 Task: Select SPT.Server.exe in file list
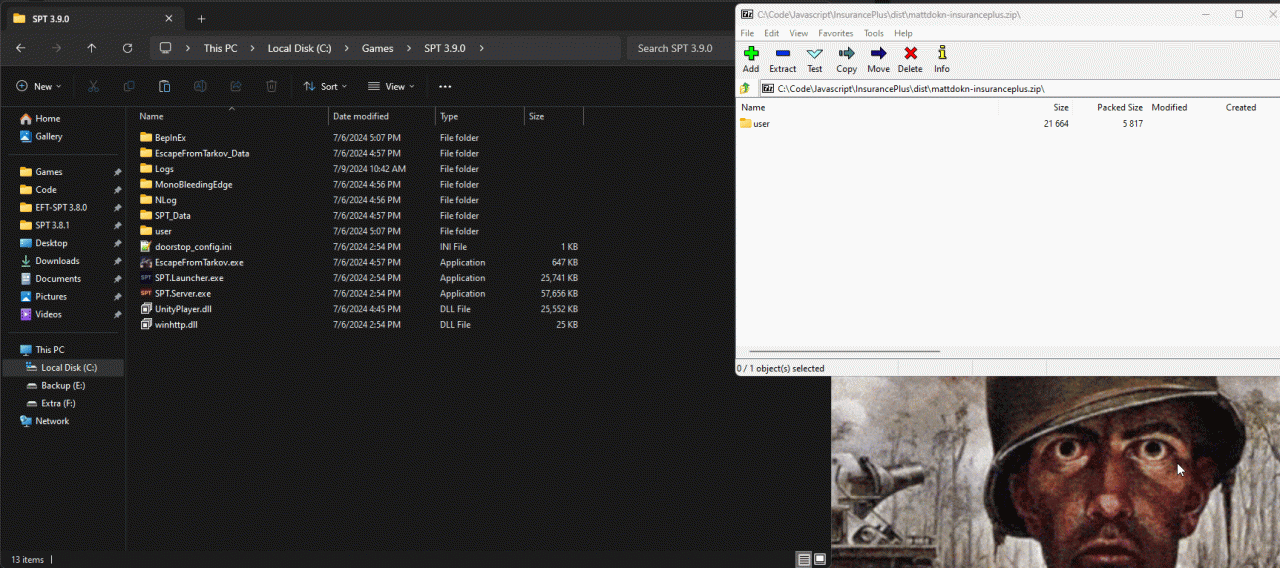182,294
